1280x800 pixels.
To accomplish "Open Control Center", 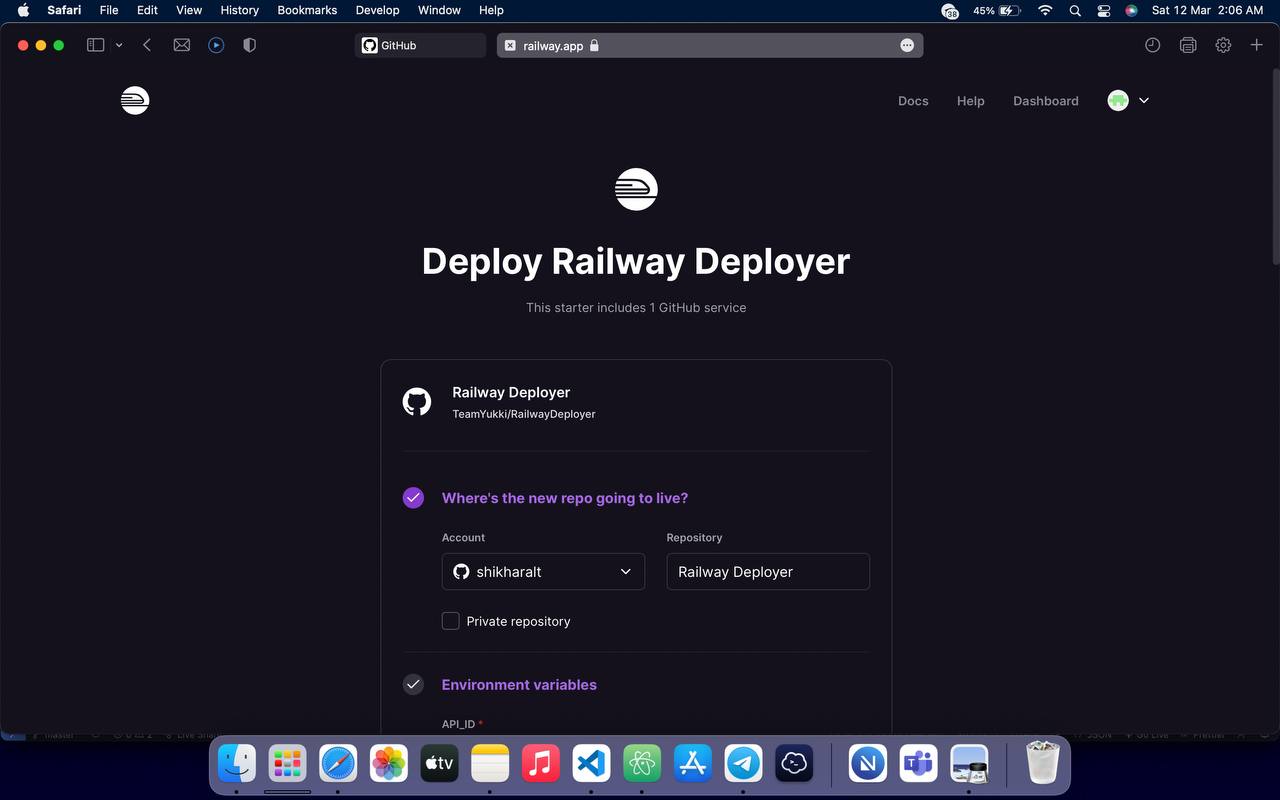I will (x=1104, y=10).
